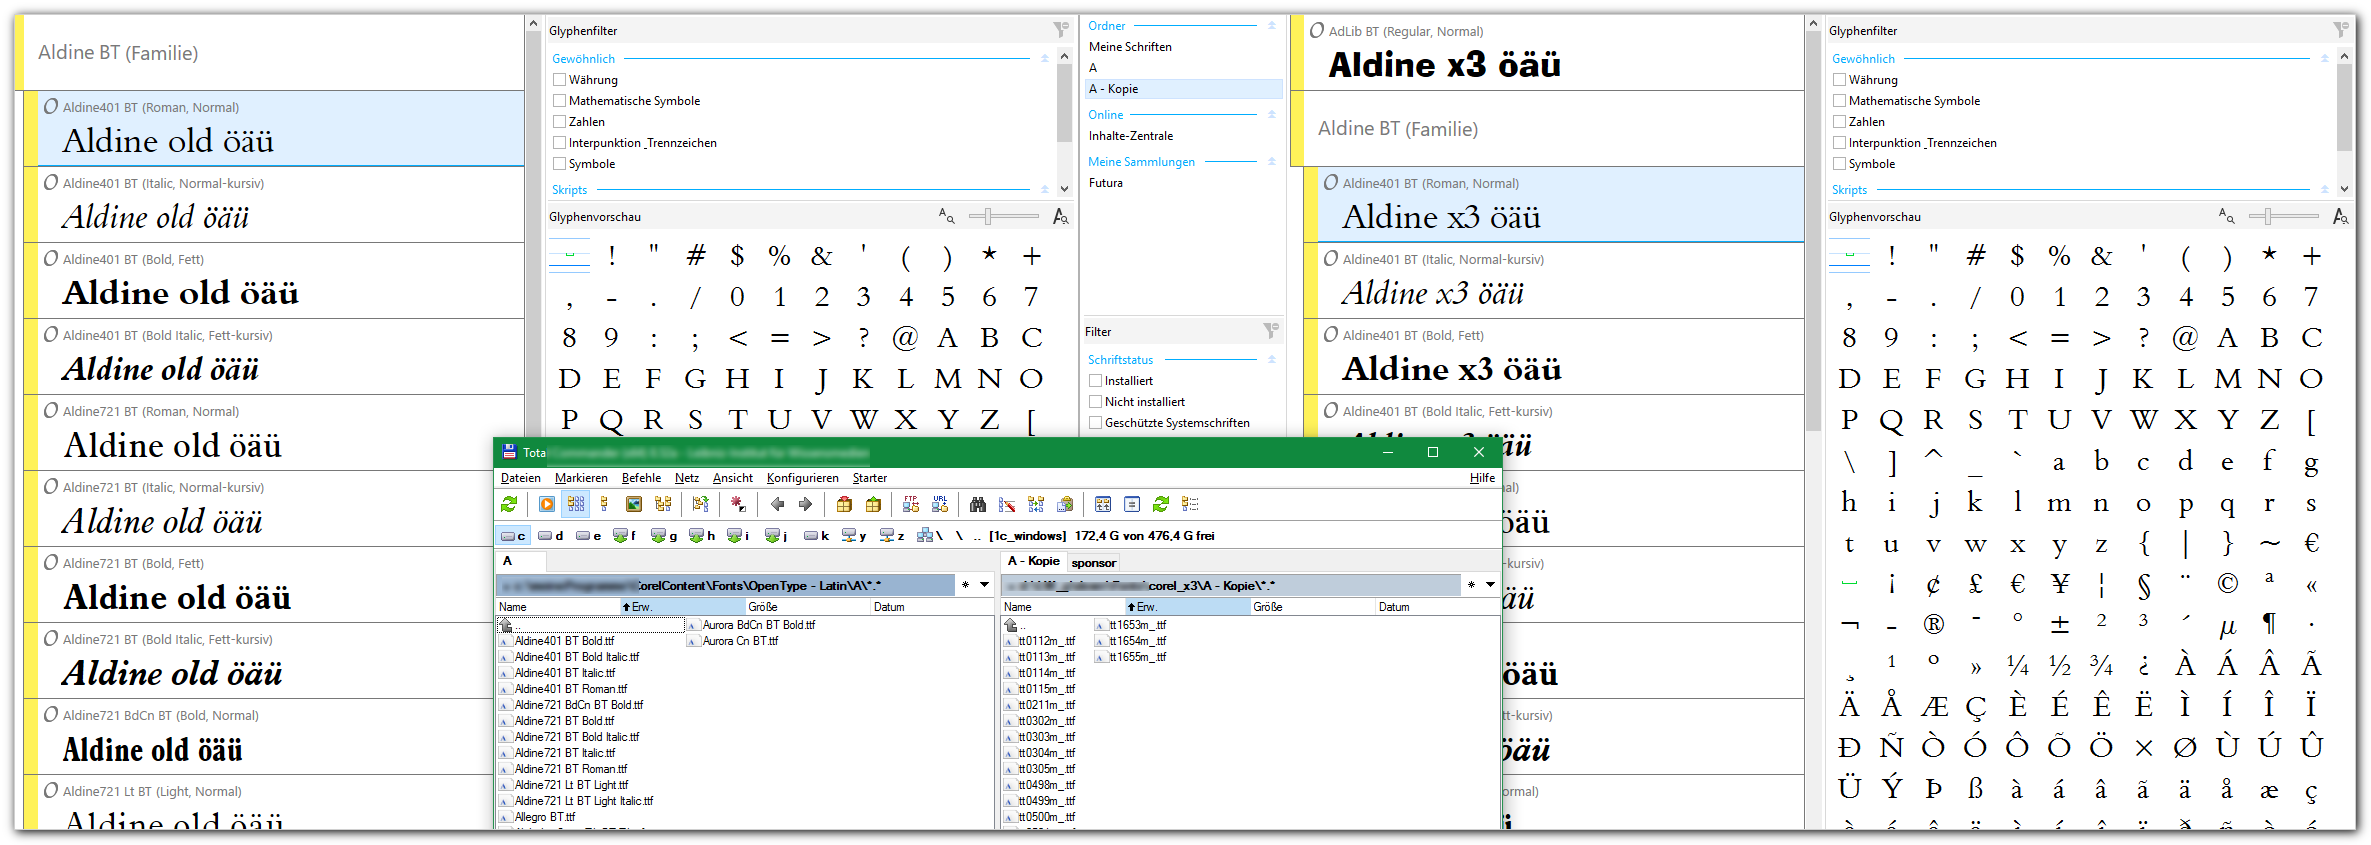Open Meine Schriften folder

click(x=1130, y=47)
